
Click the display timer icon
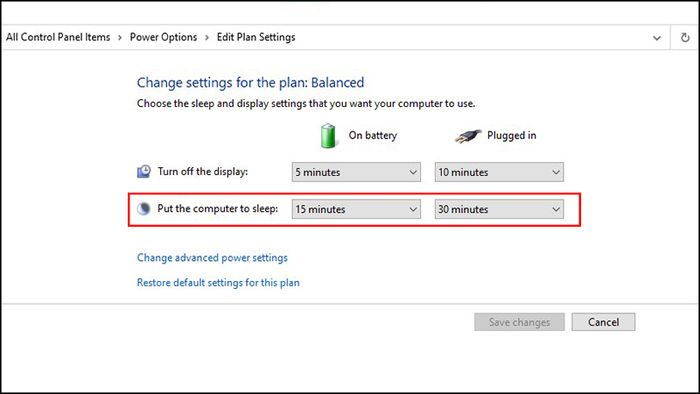tap(144, 171)
